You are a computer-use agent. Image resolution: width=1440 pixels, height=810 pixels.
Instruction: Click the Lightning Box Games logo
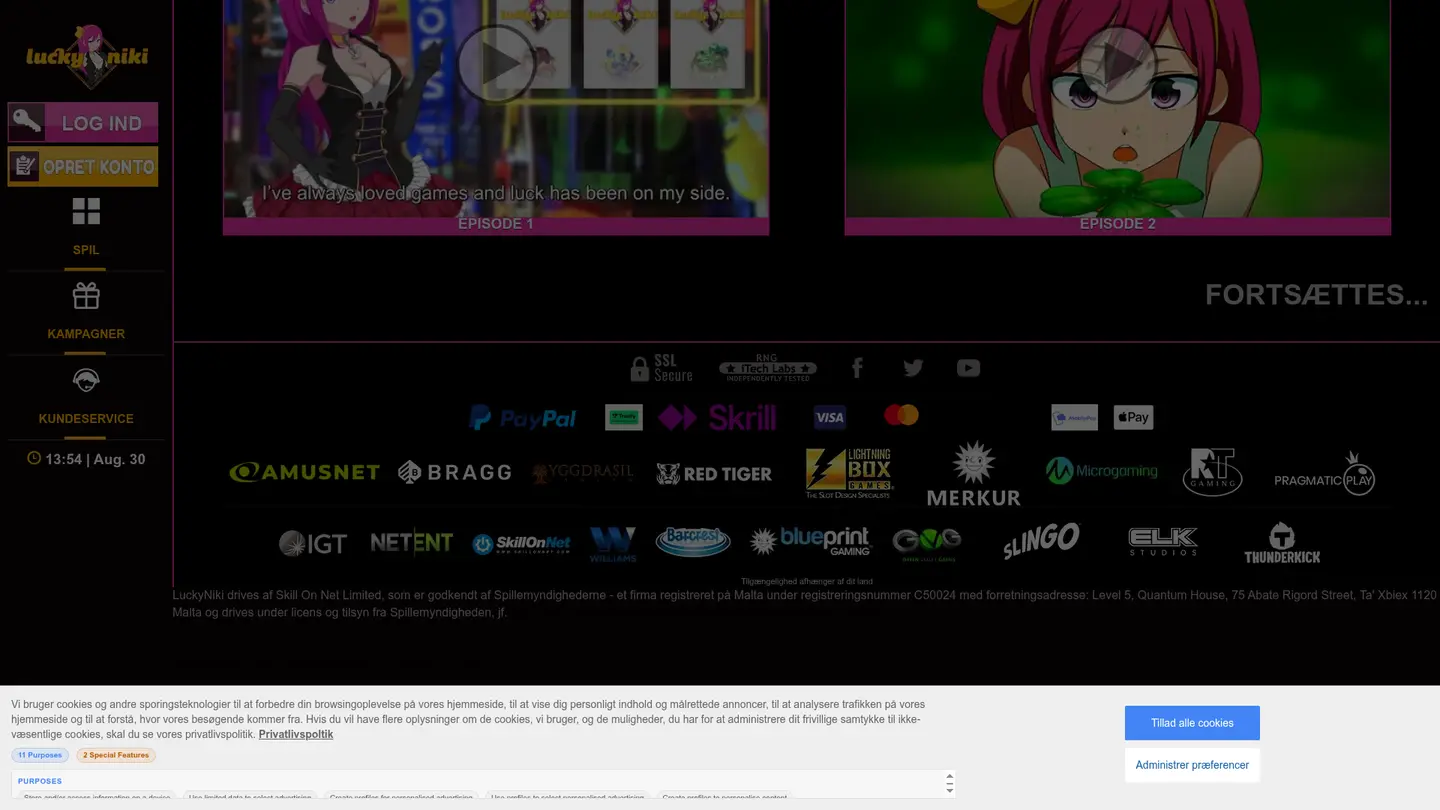click(x=849, y=473)
